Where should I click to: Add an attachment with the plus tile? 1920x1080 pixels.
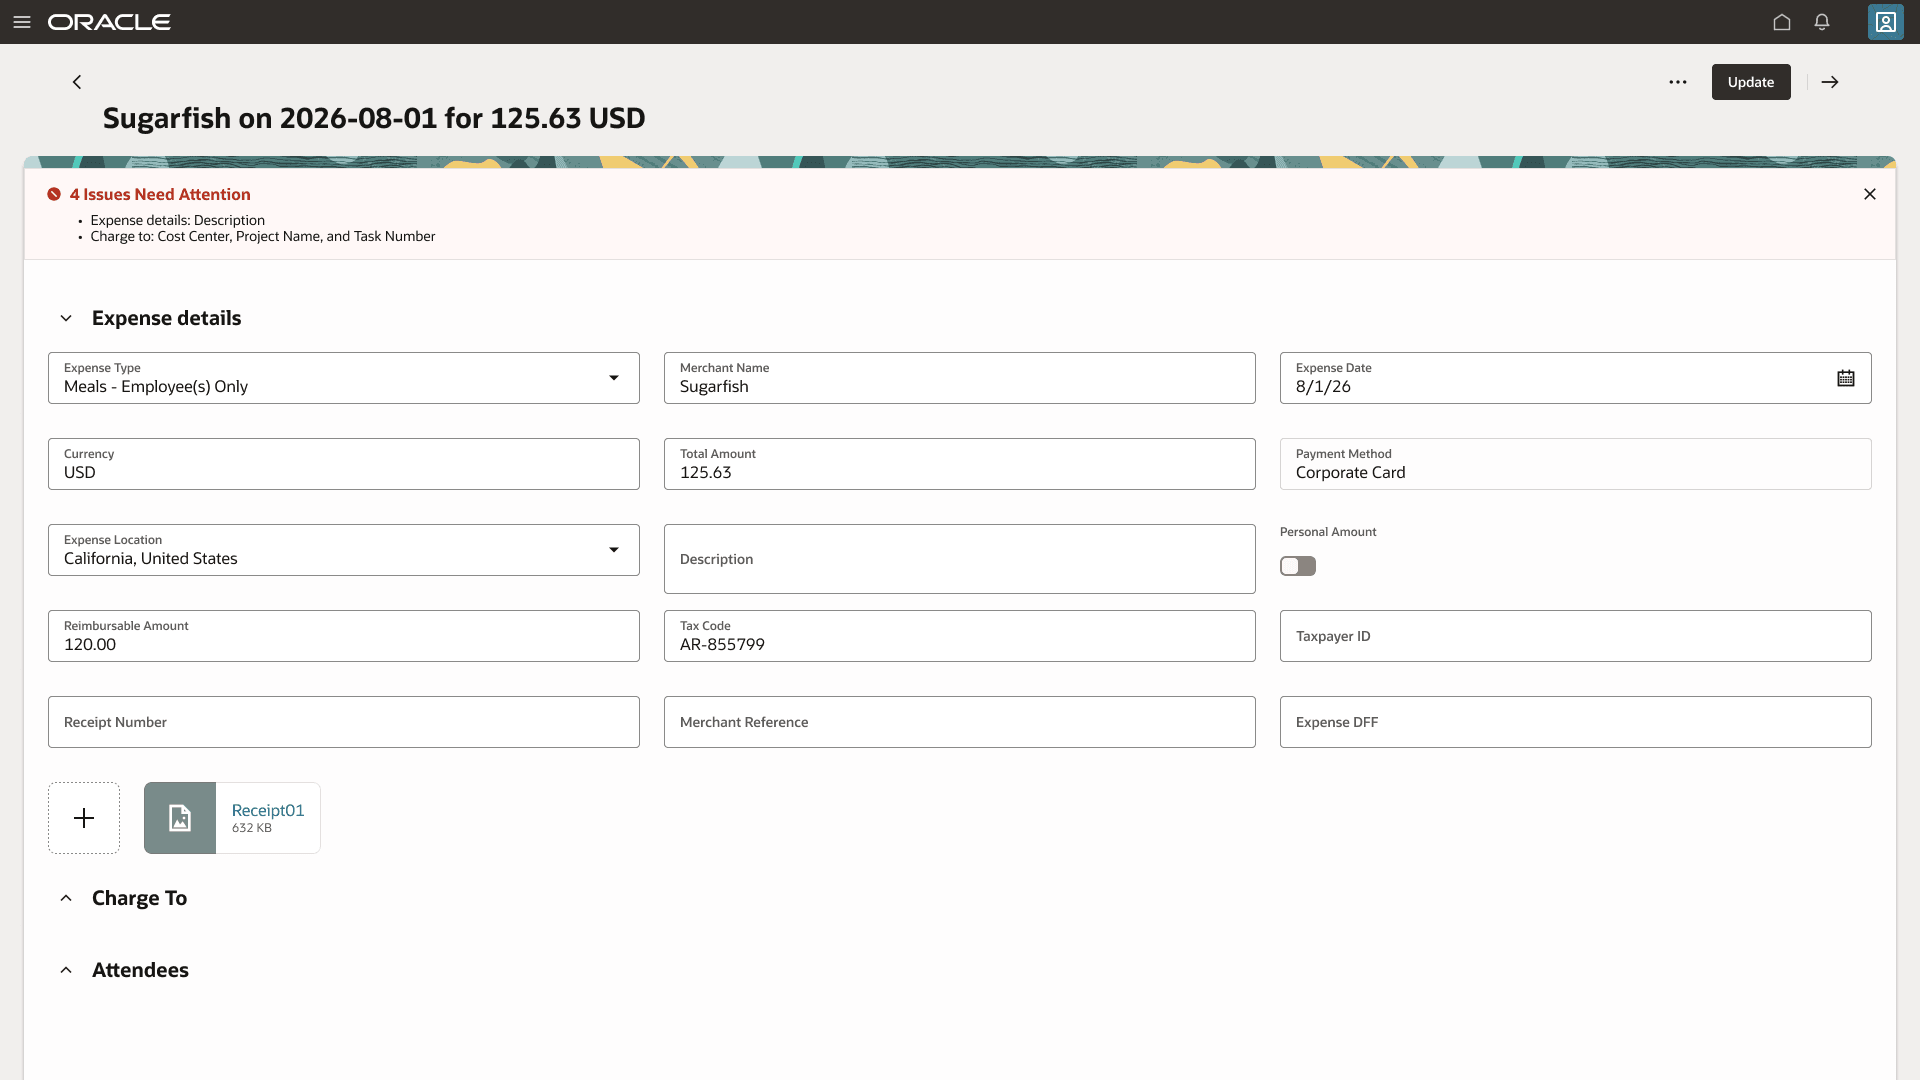(84, 818)
